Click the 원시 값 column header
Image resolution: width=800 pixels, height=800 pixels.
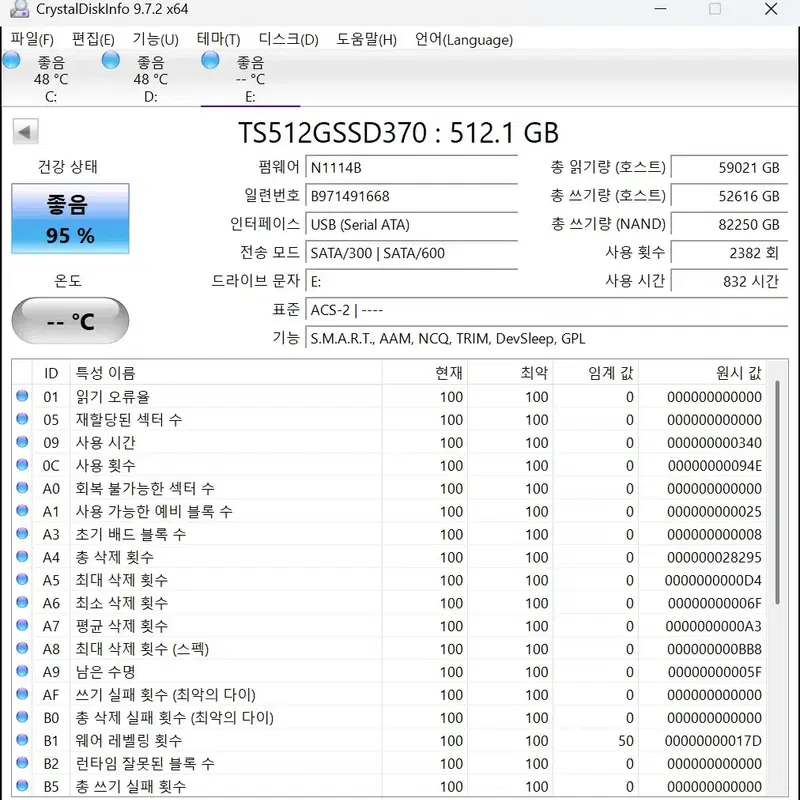point(703,373)
